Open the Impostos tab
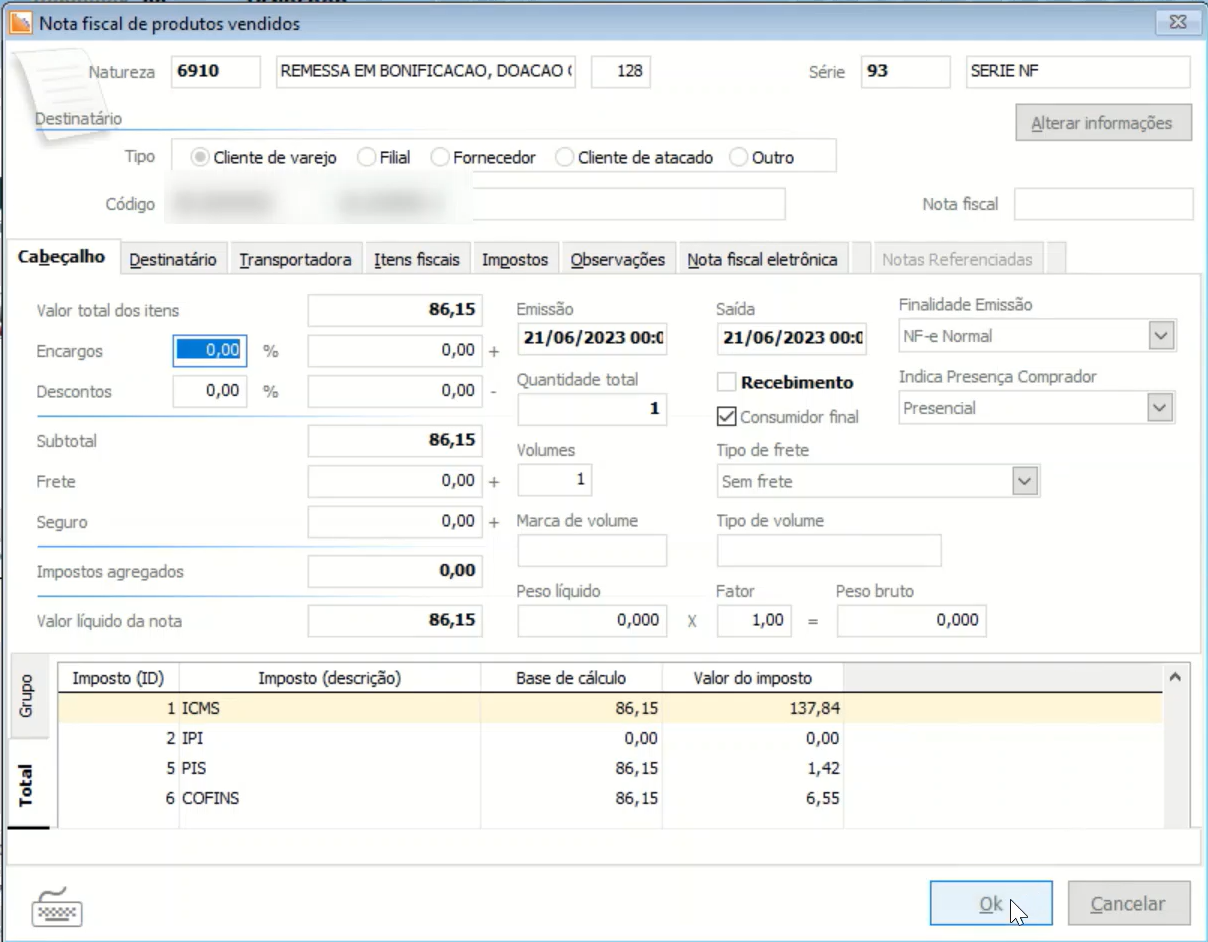The width and height of the screenshot is (1208, 942). coord(515,260)
